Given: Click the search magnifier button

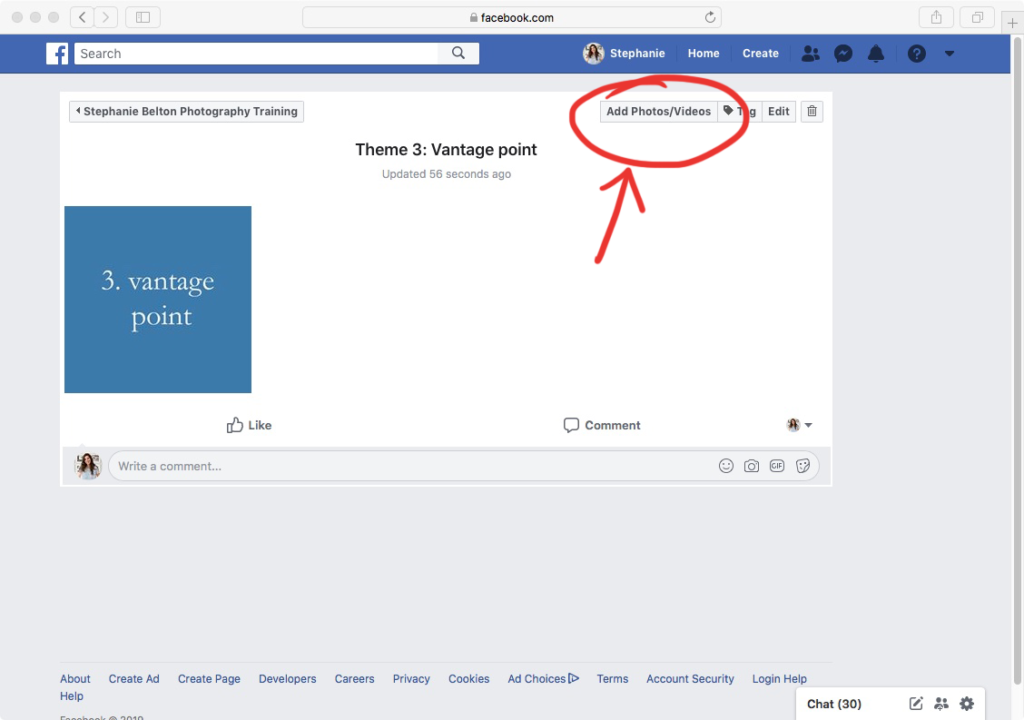Looking at the screenshot, I should coord(458,54).
